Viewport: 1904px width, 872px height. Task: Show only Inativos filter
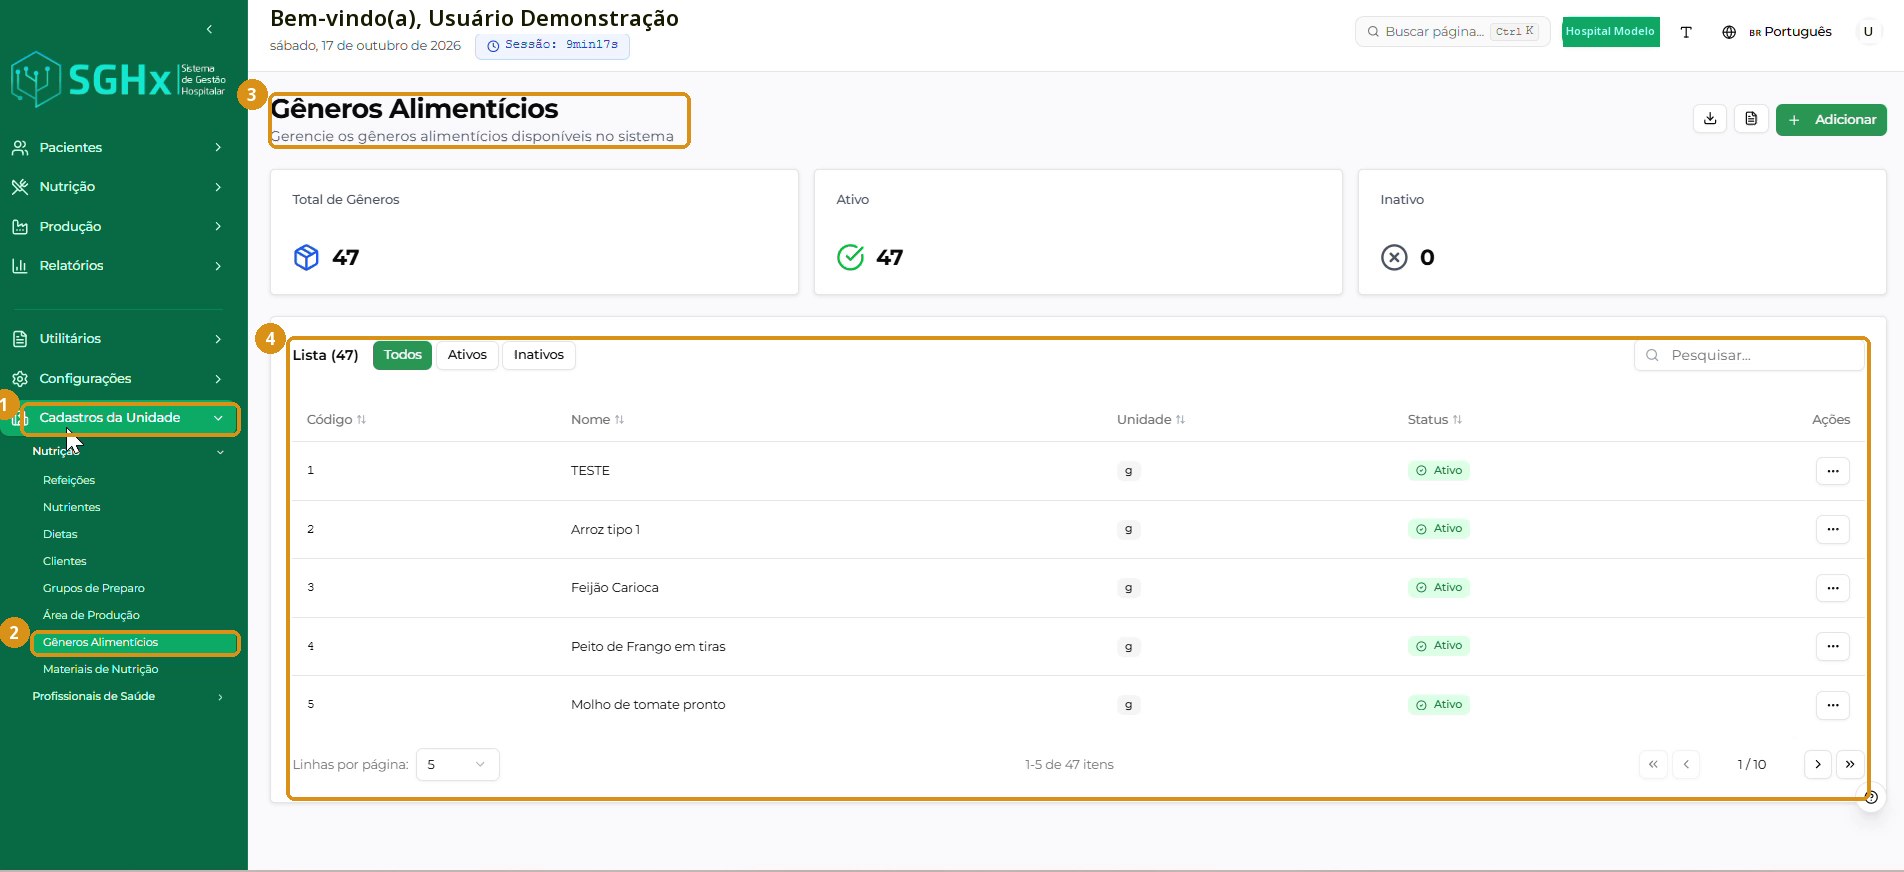538,355
